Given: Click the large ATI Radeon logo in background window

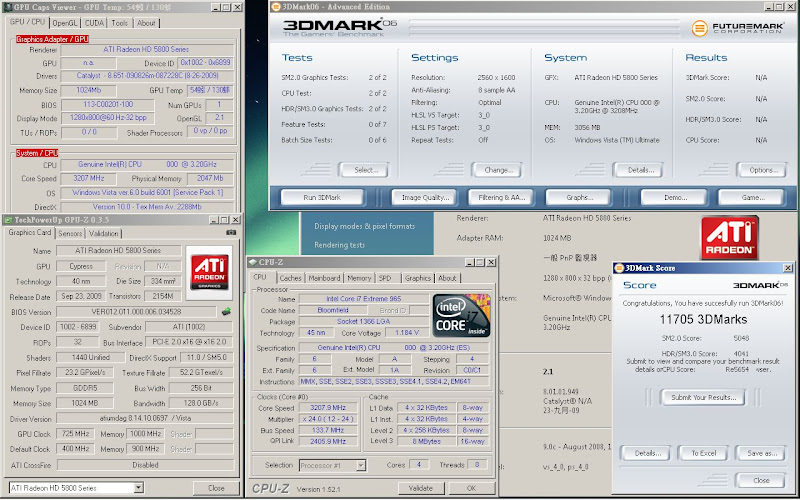Looking at the screenshot, I should click(729, 238).
